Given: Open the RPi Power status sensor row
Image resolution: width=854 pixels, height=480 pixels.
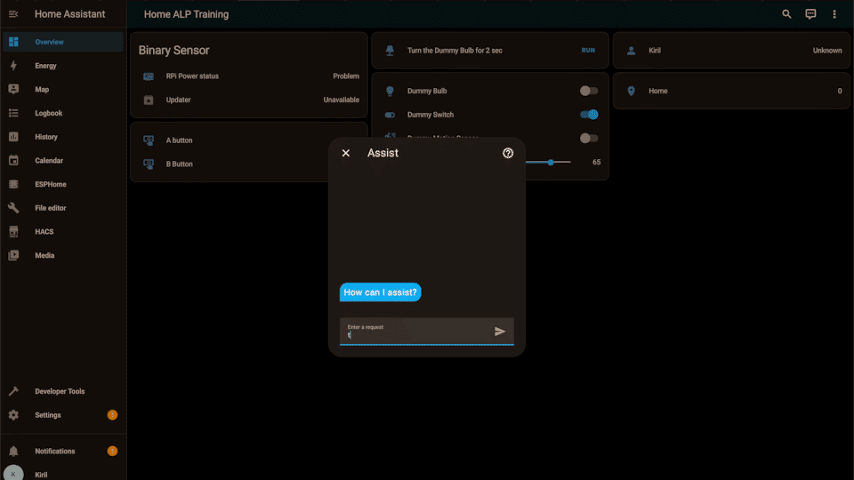Looking at the screenshot, I should point(249,76).
